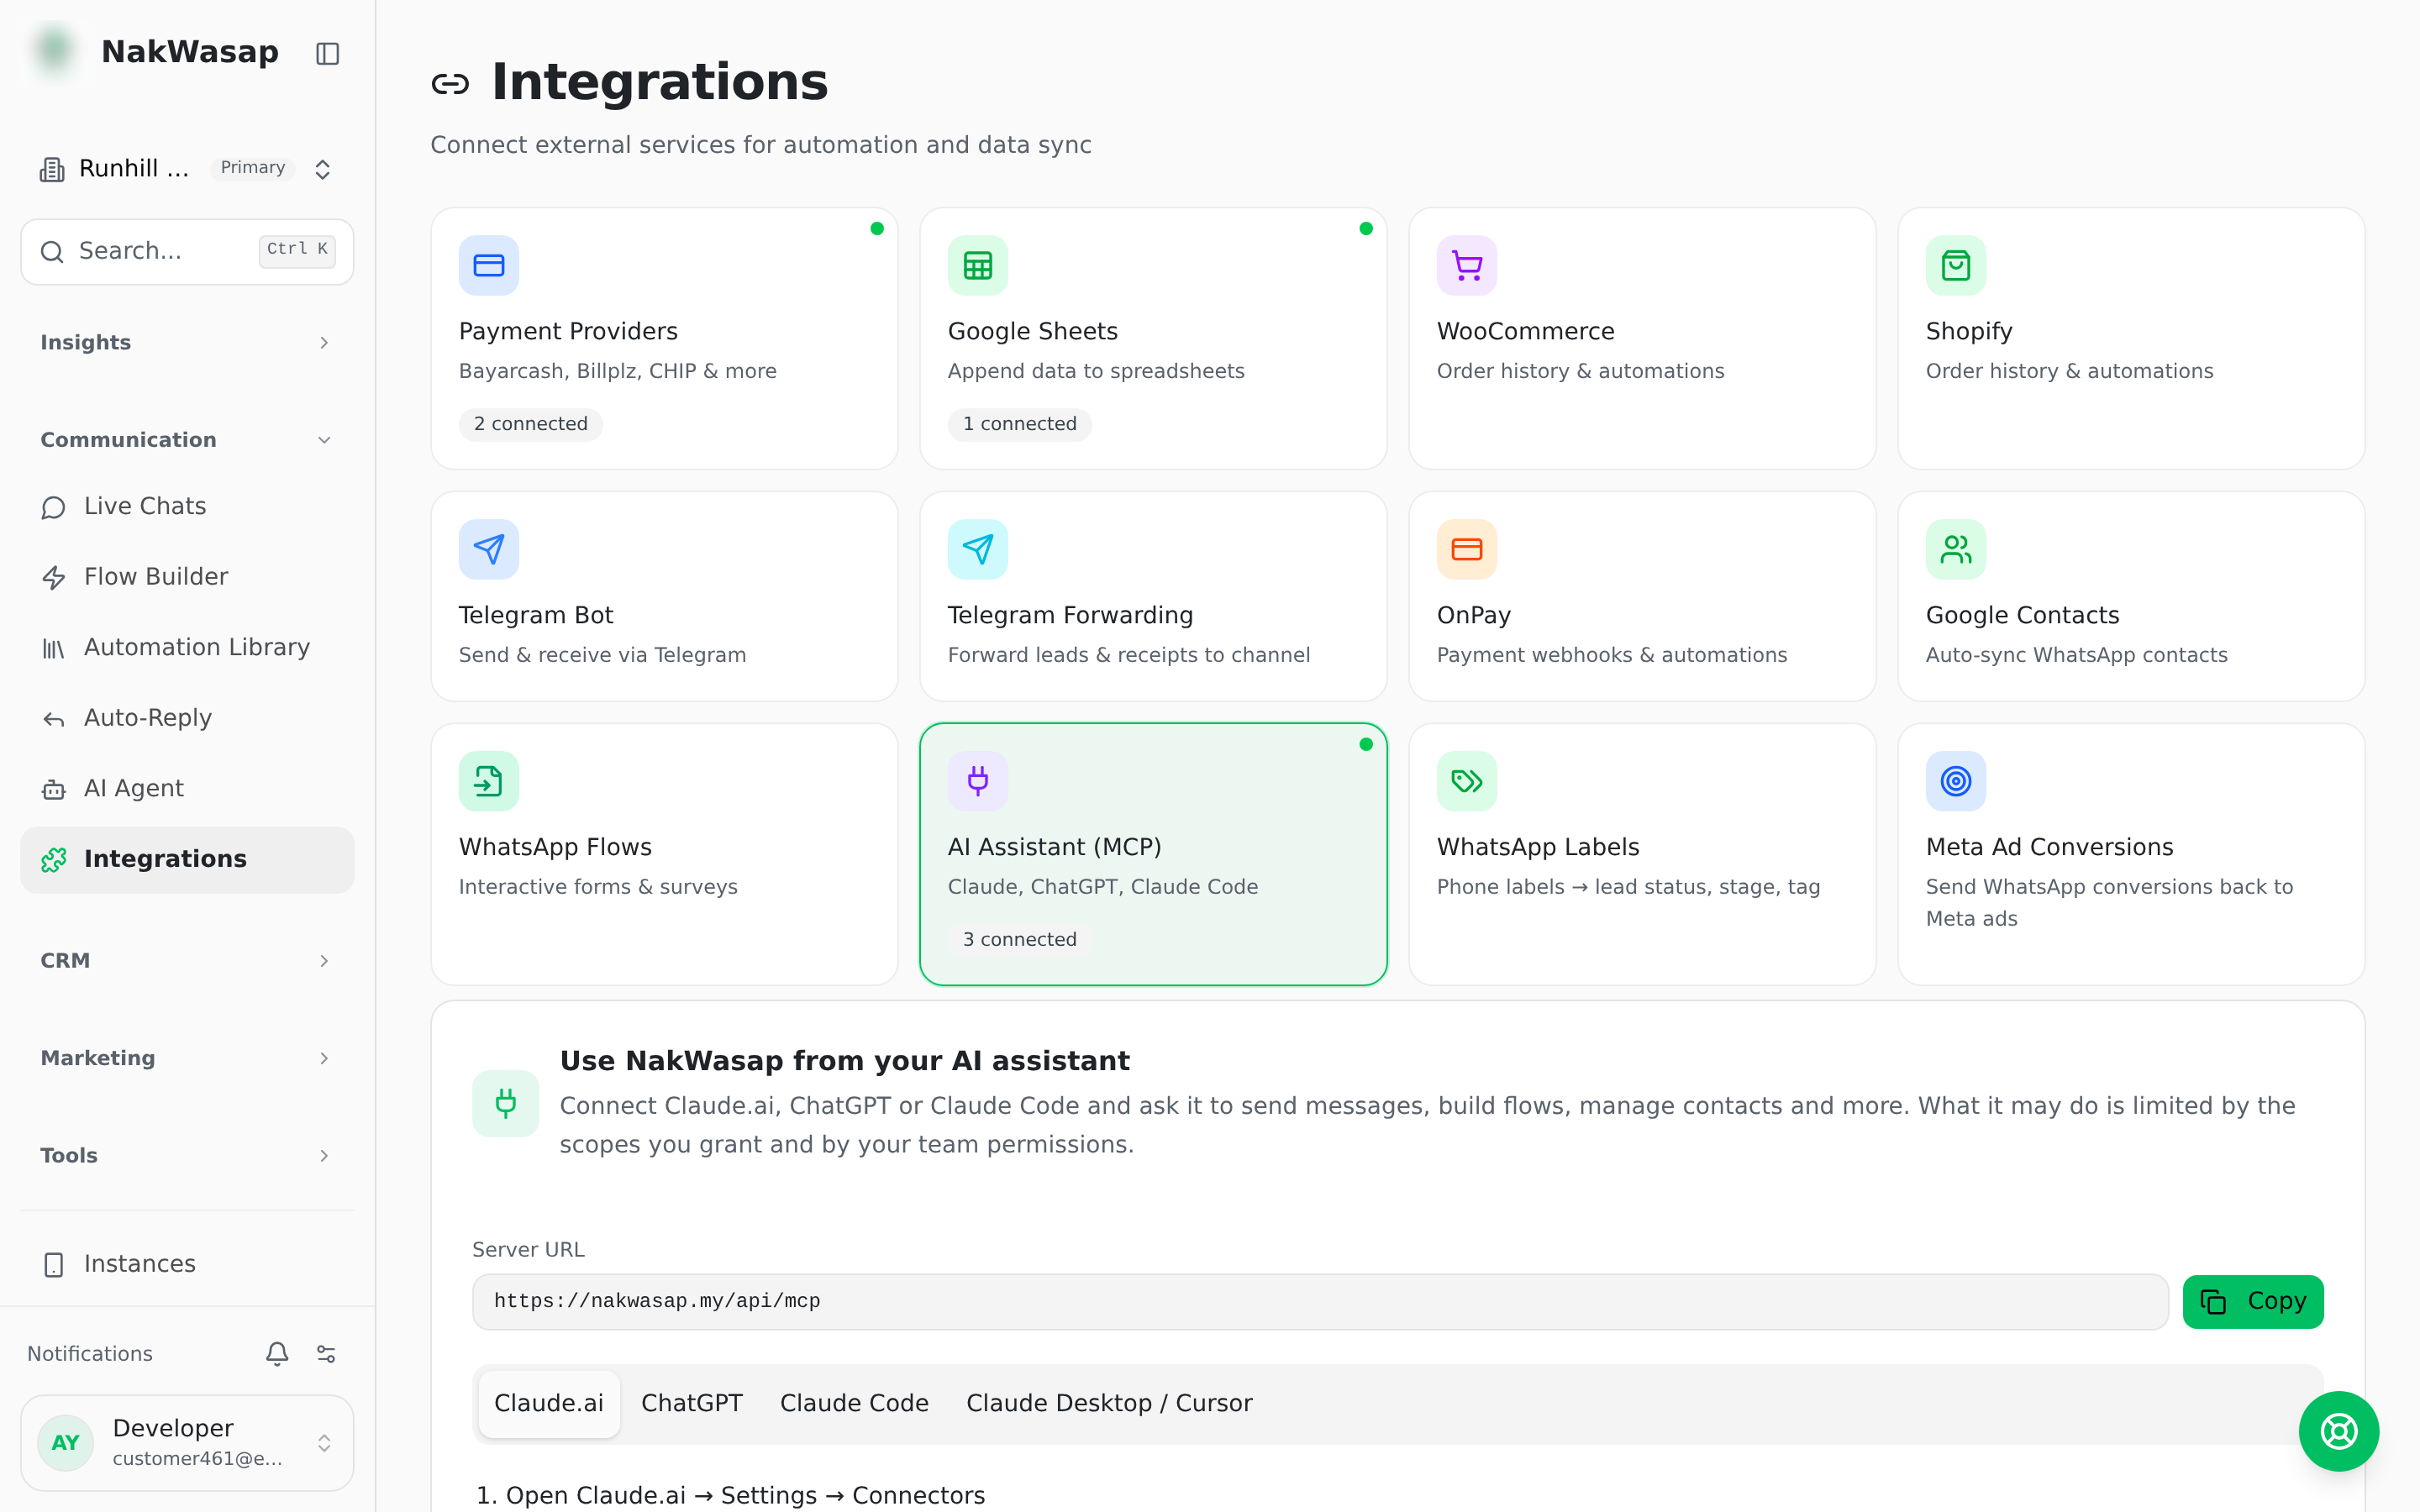This screenshot has height=1512, width=2420.
Task: Switch to the Claude.ai tab
Action: [549, 1403]
